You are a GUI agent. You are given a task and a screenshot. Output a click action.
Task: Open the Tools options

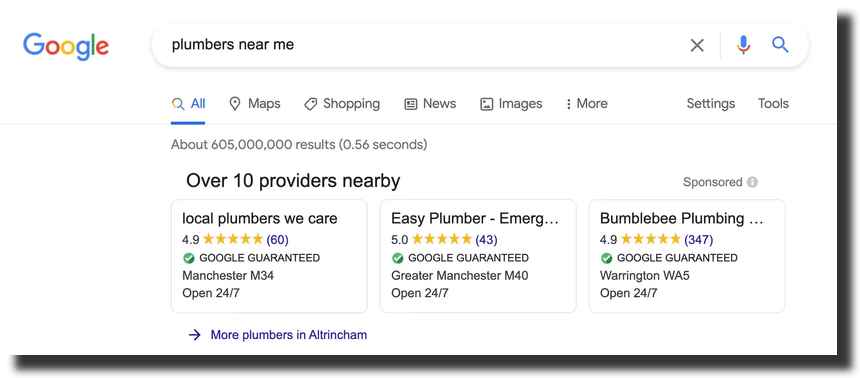coord(773,104)
